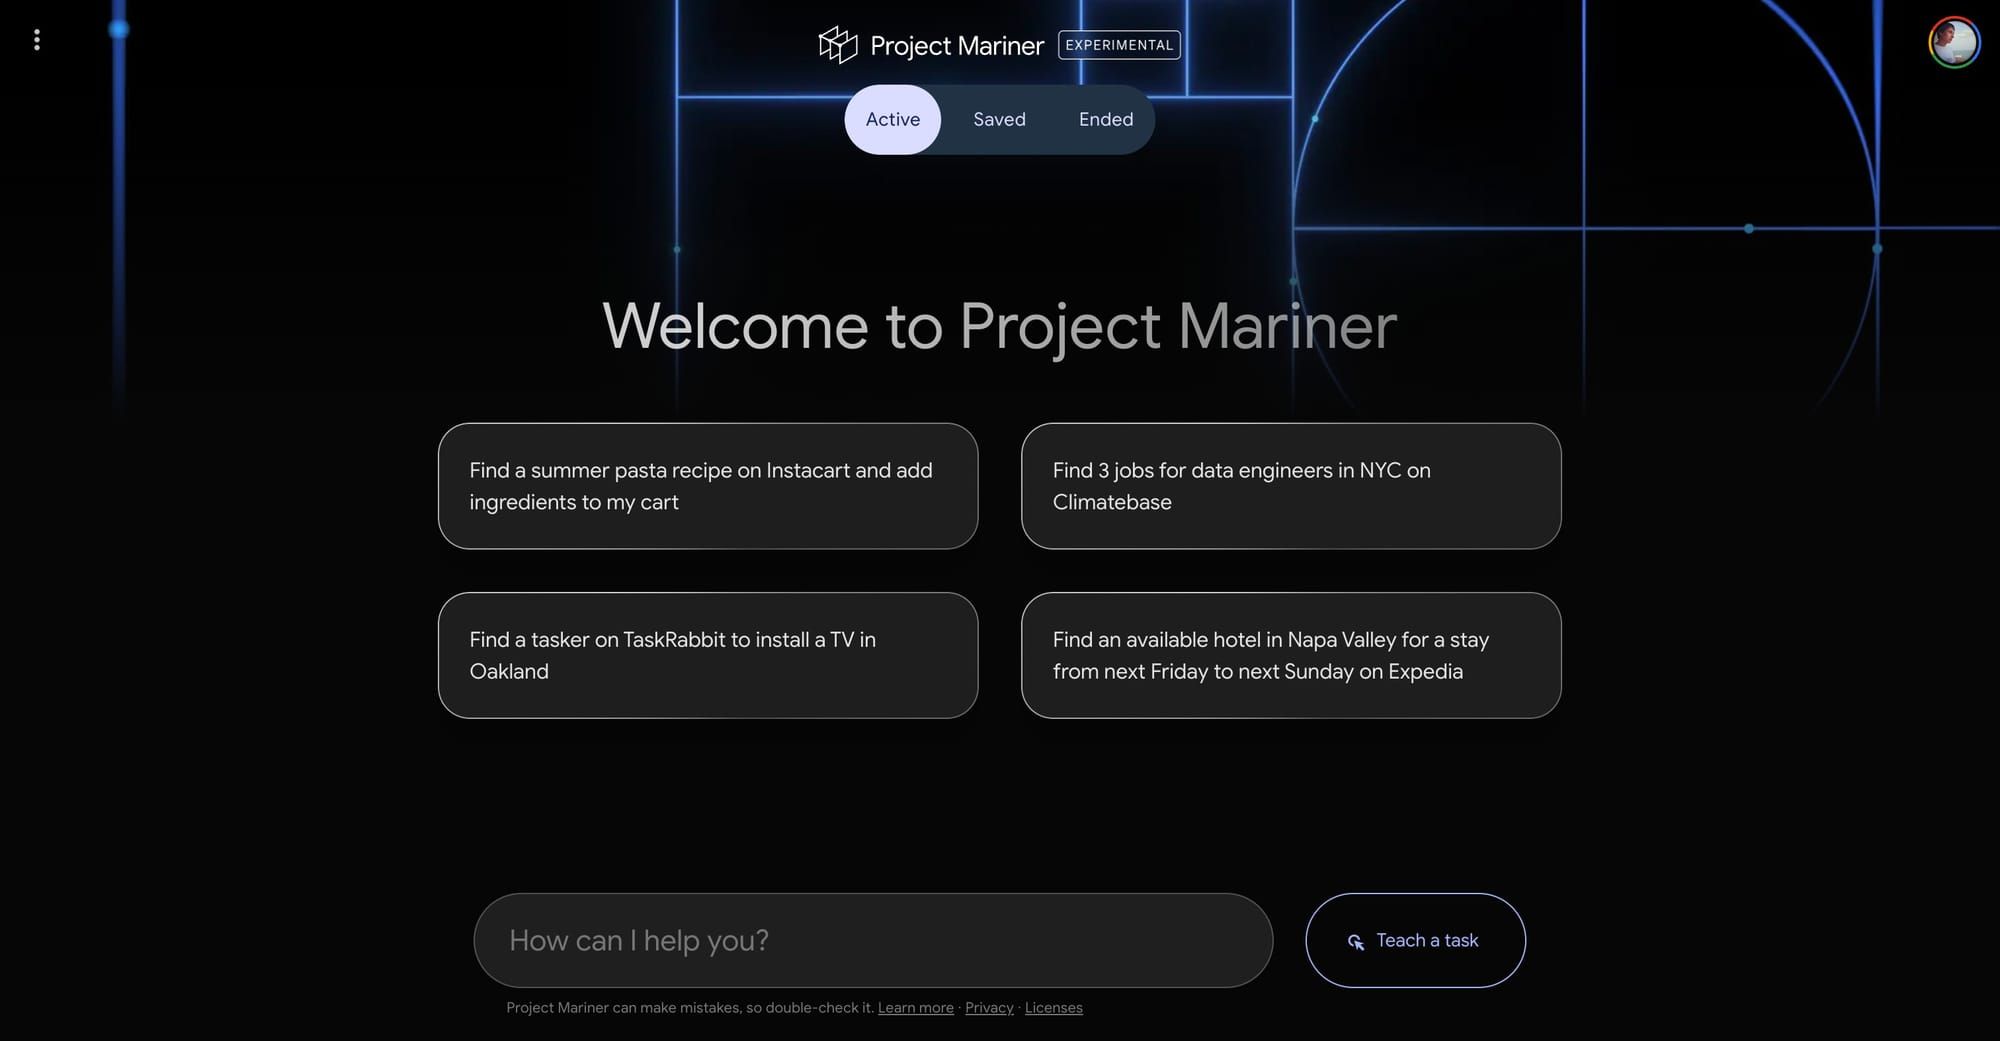Choose the data engineer jobs suggestion
Image resolution: width=2000 pixels, height=1041 pixels.
pyautogui.click(x=1290, y=486)
